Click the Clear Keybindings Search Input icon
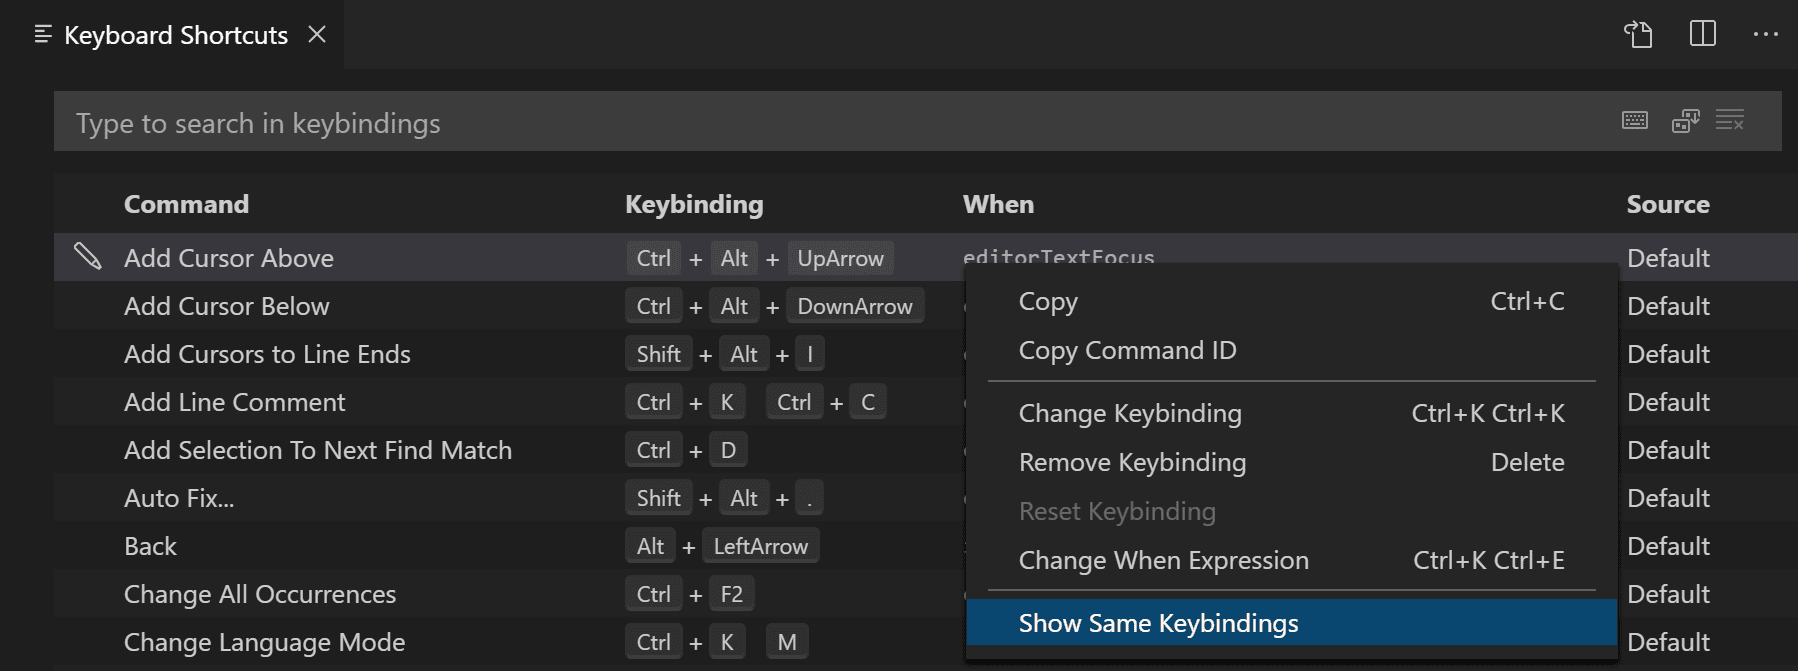Viewport: 1798px width, 671px height. tap(1730, 121)
